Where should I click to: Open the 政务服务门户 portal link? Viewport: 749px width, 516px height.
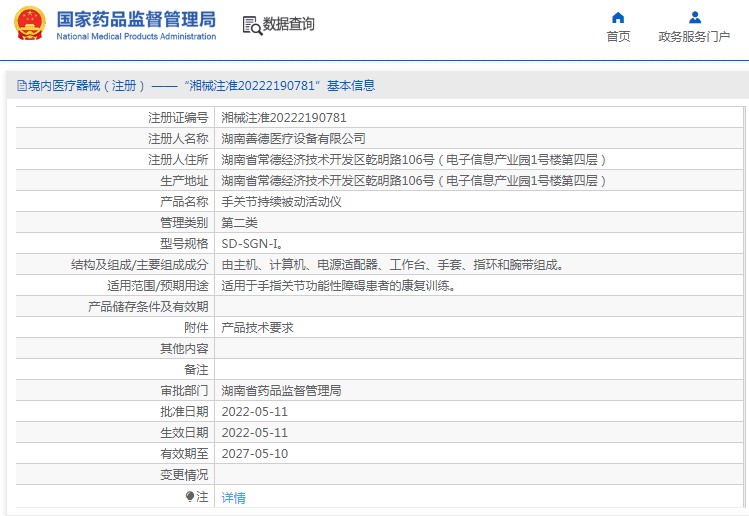(x=694, y=36)
